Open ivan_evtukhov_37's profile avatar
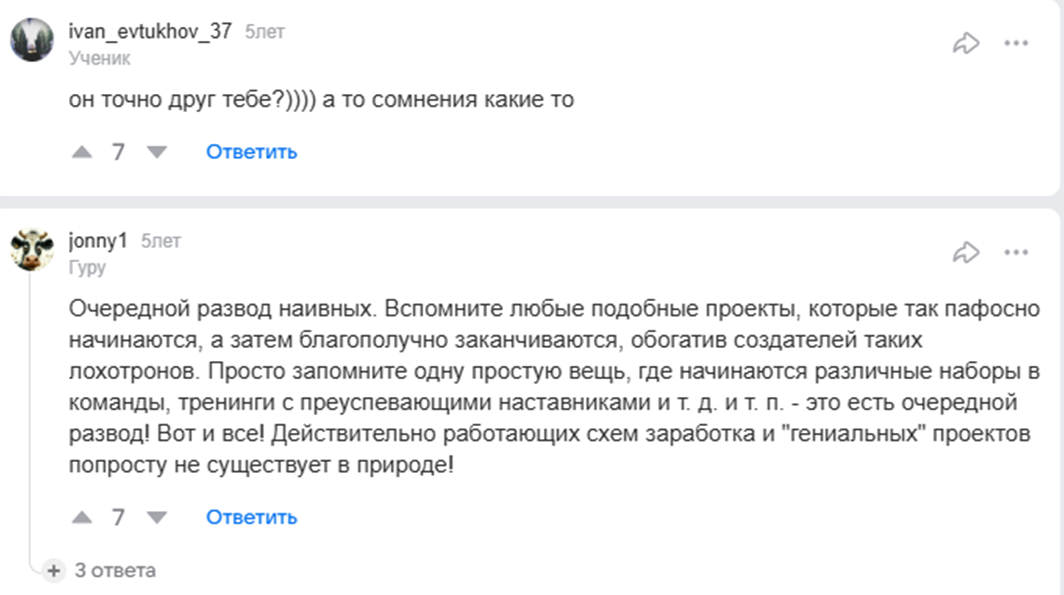Screen dimensions: 1064x595 pyautogui.click(x=32, y=41)
